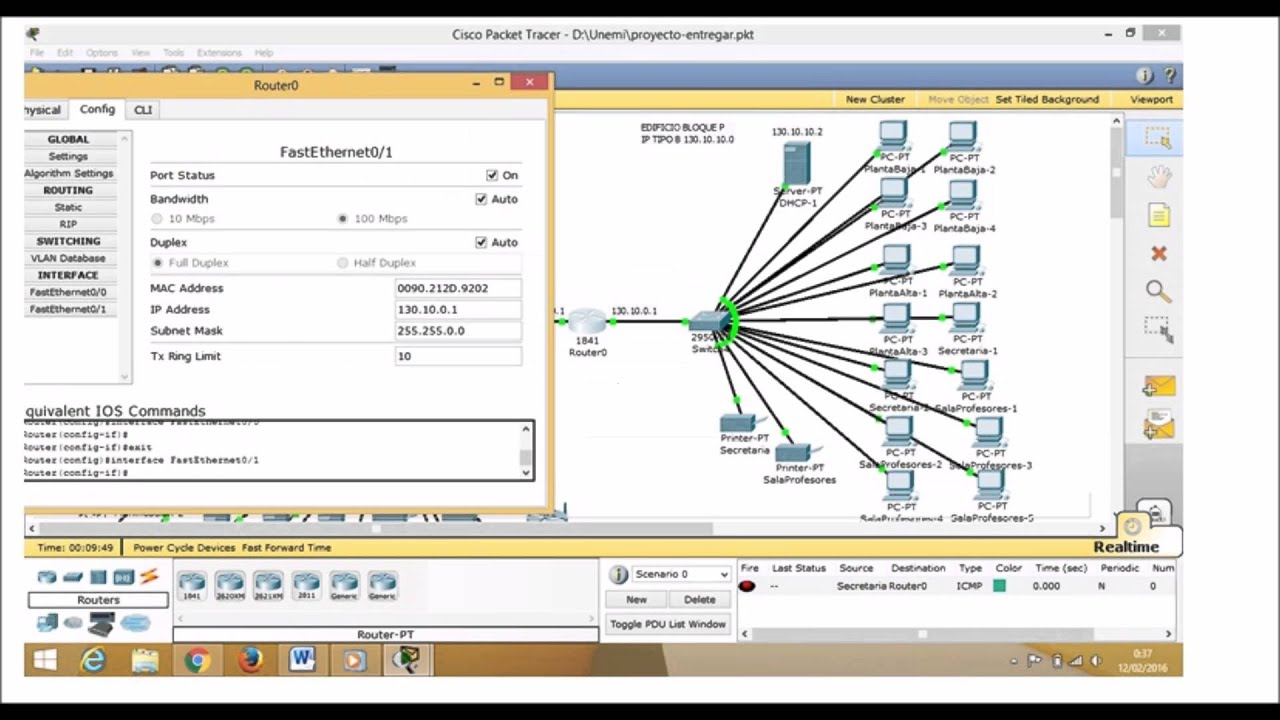
Task: Click Power Cycle Devices
Action: click(184, 548)
